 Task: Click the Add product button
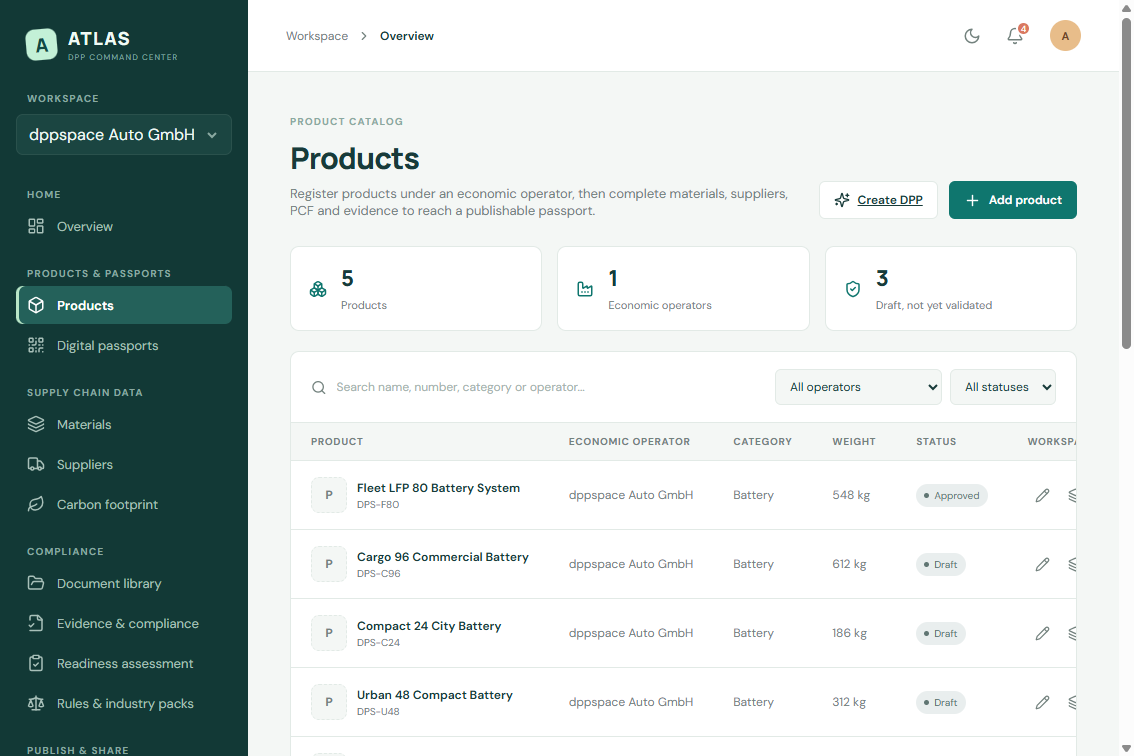(x=1012, y=200)
